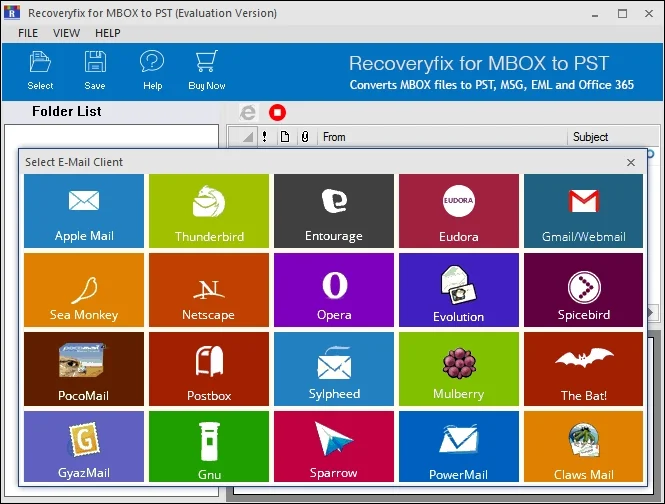
Task: Pick the Entourage client tile
Action: pos(334,211)
